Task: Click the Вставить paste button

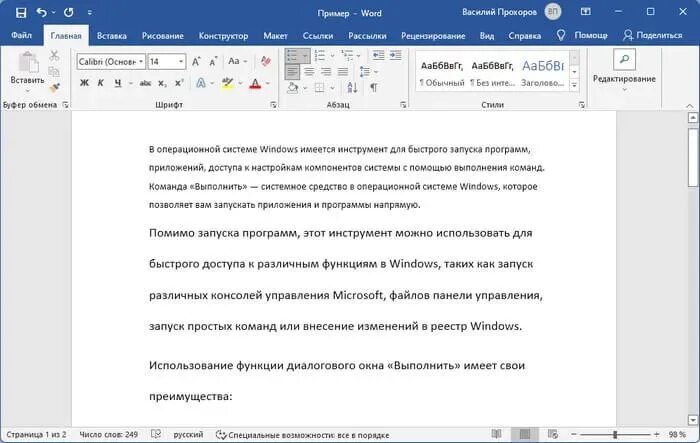Action: 28,71
